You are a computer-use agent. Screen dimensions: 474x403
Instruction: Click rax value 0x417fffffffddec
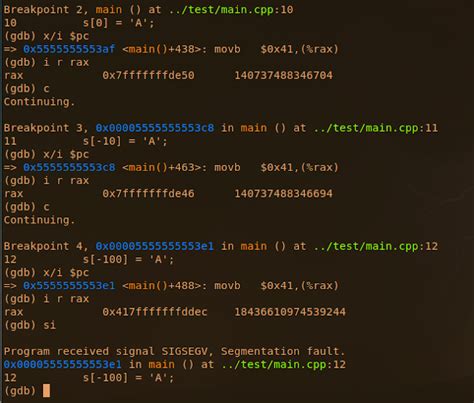point(155,312)
